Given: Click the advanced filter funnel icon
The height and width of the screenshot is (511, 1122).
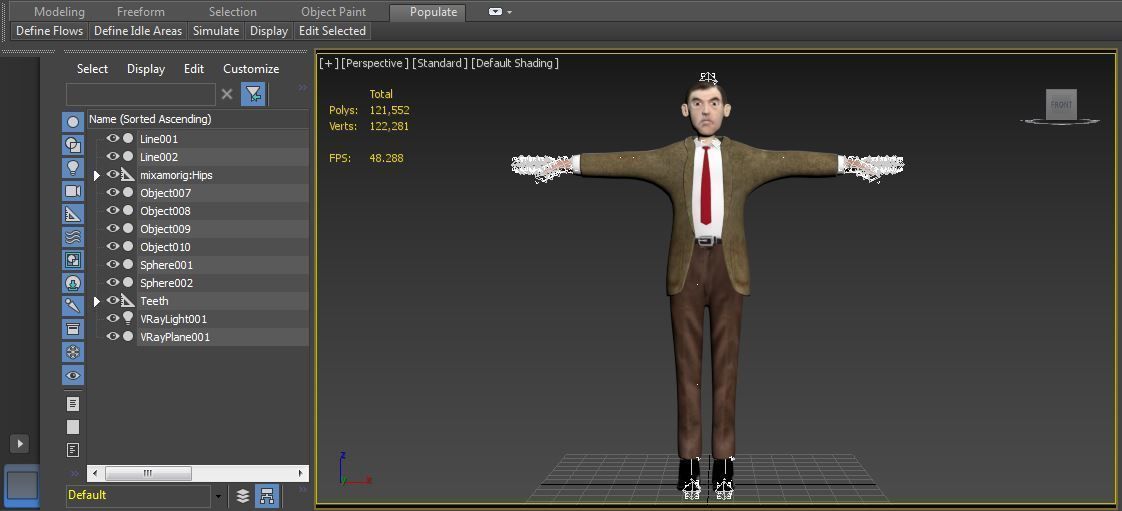Looking at the screenshot, I should (253, 94).
